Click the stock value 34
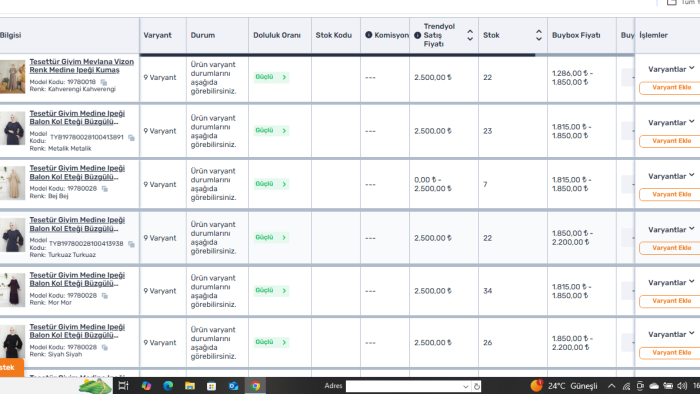The height and width of the screenshot is (394, 700). [x=488, y=291]
